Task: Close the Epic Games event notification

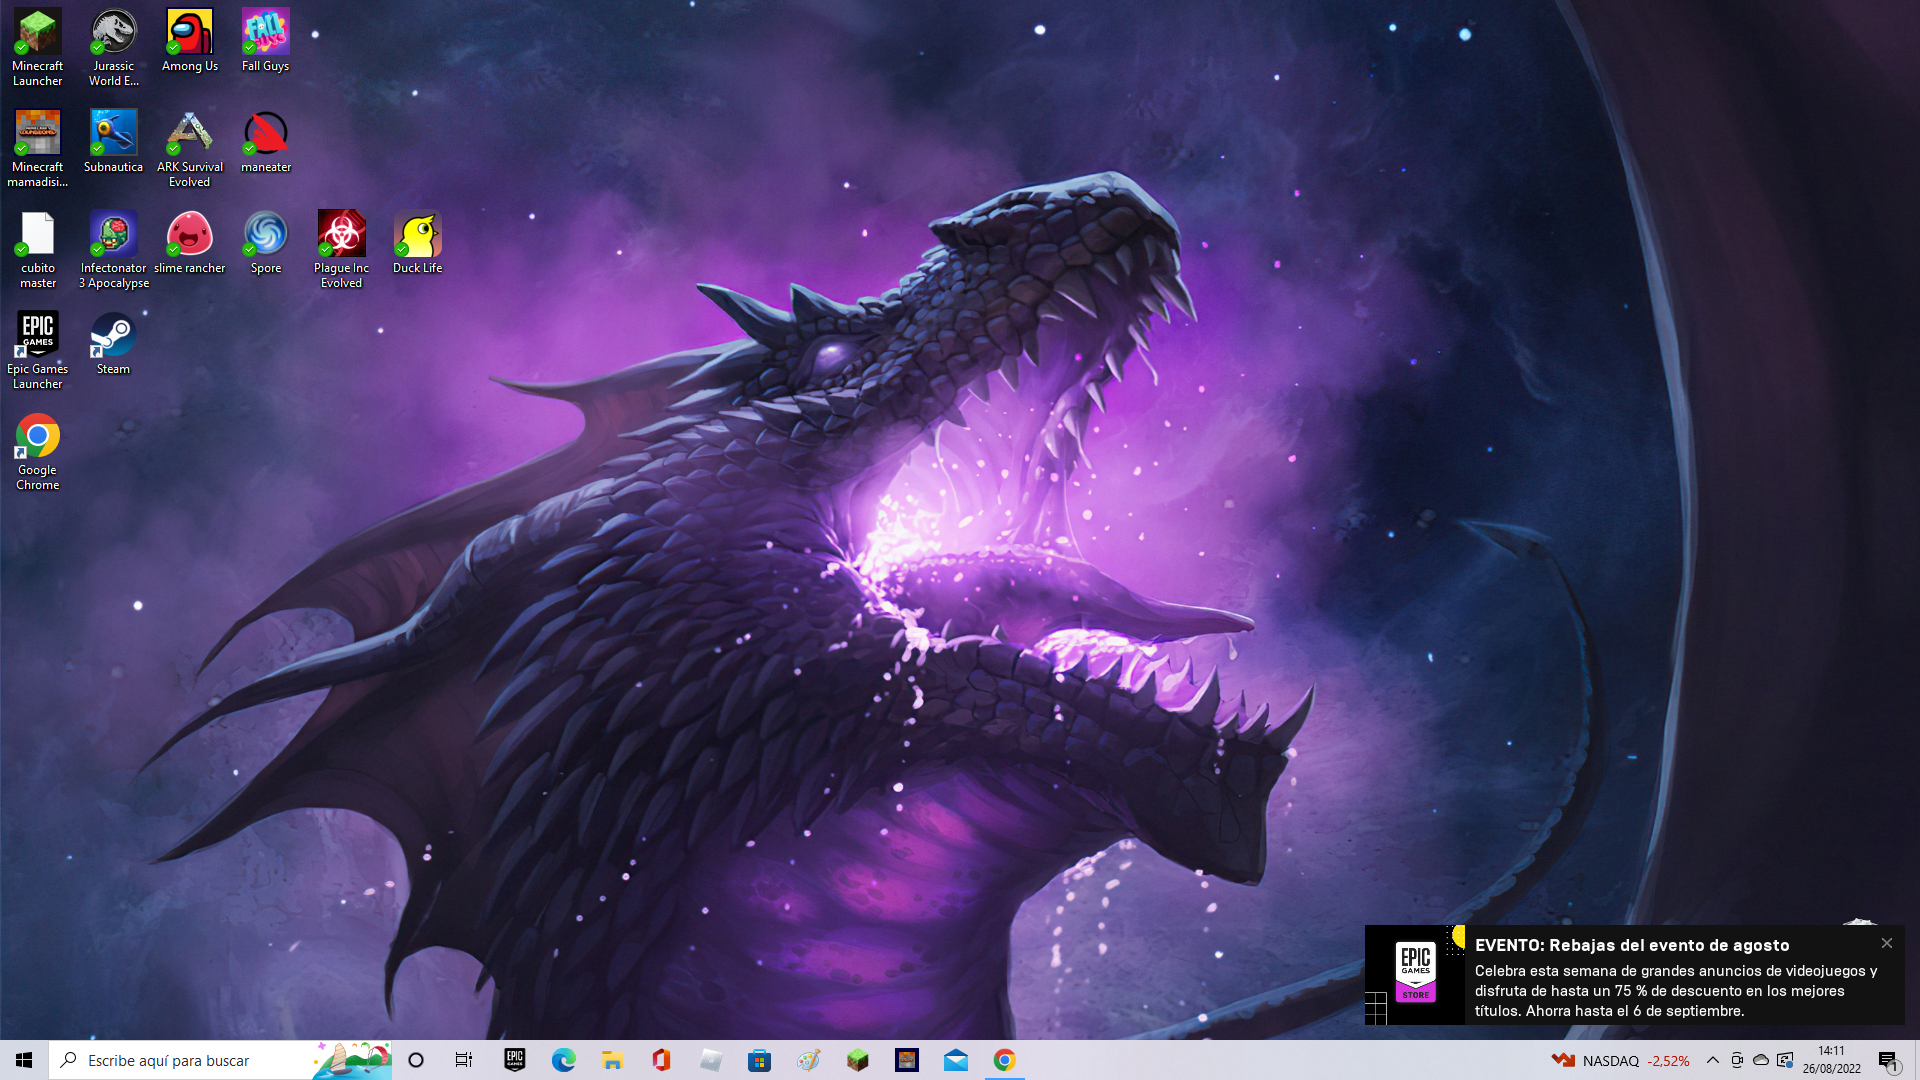Action: (x=1887, y=943)
